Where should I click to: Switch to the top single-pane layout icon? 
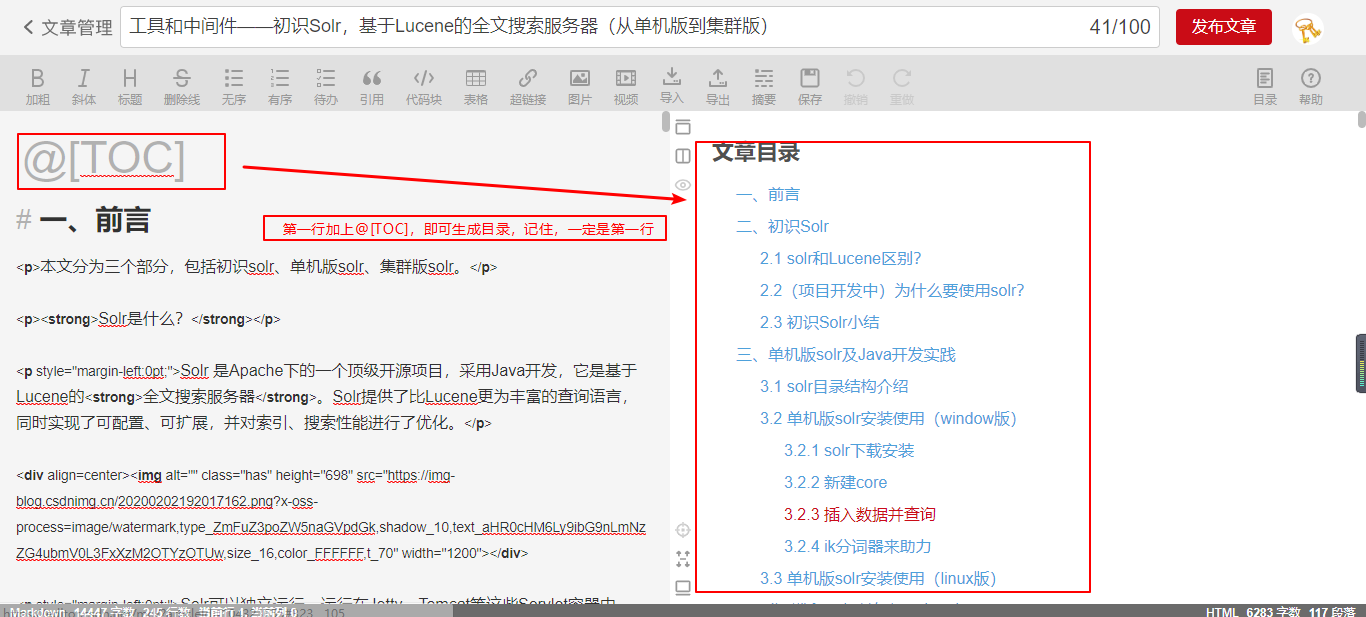pos(683,127)
